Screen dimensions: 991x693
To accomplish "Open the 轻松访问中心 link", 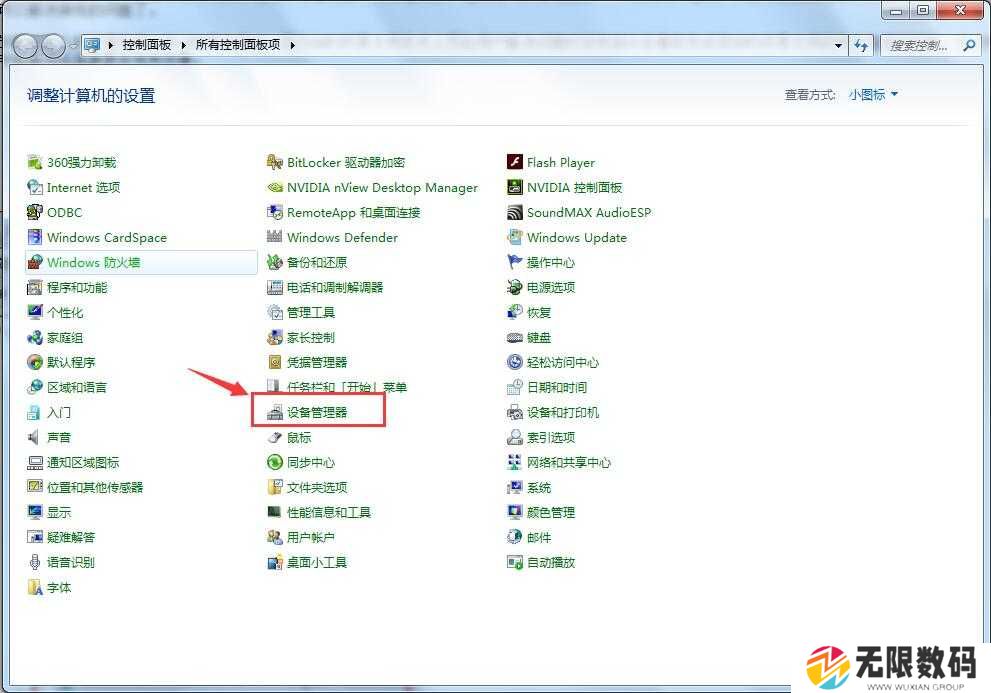I will pyautogui.click(x=562, y=362).
